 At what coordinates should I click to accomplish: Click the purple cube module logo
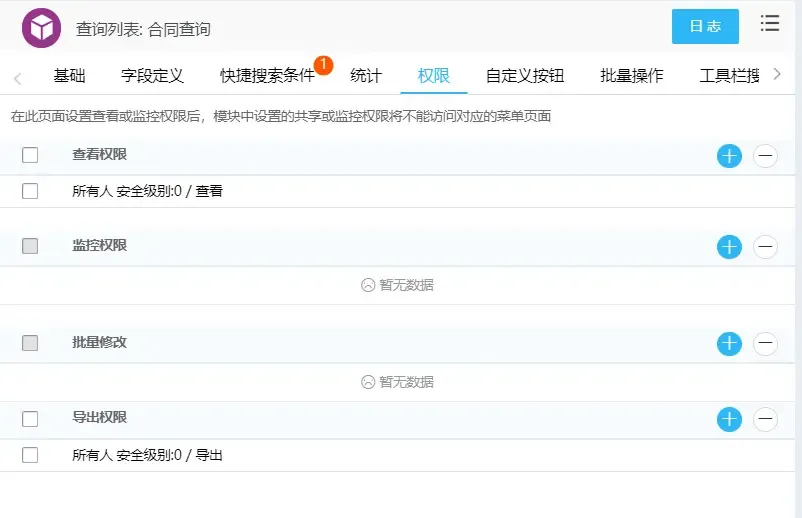tap(41, 28)
